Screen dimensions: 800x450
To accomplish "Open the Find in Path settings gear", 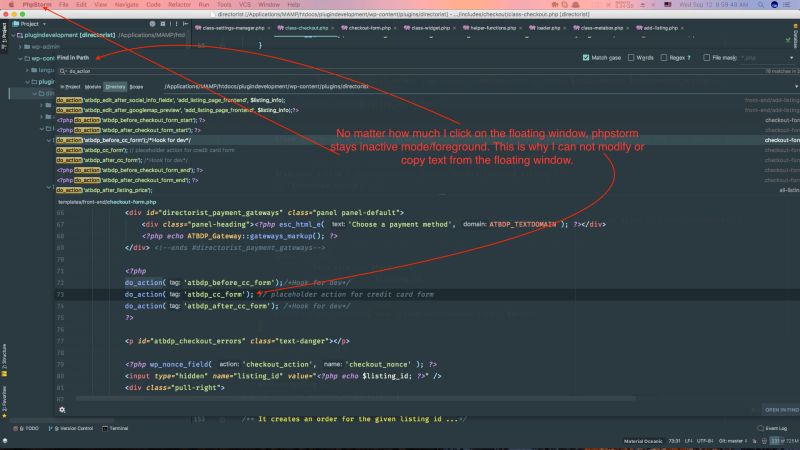I will [62, 410].
